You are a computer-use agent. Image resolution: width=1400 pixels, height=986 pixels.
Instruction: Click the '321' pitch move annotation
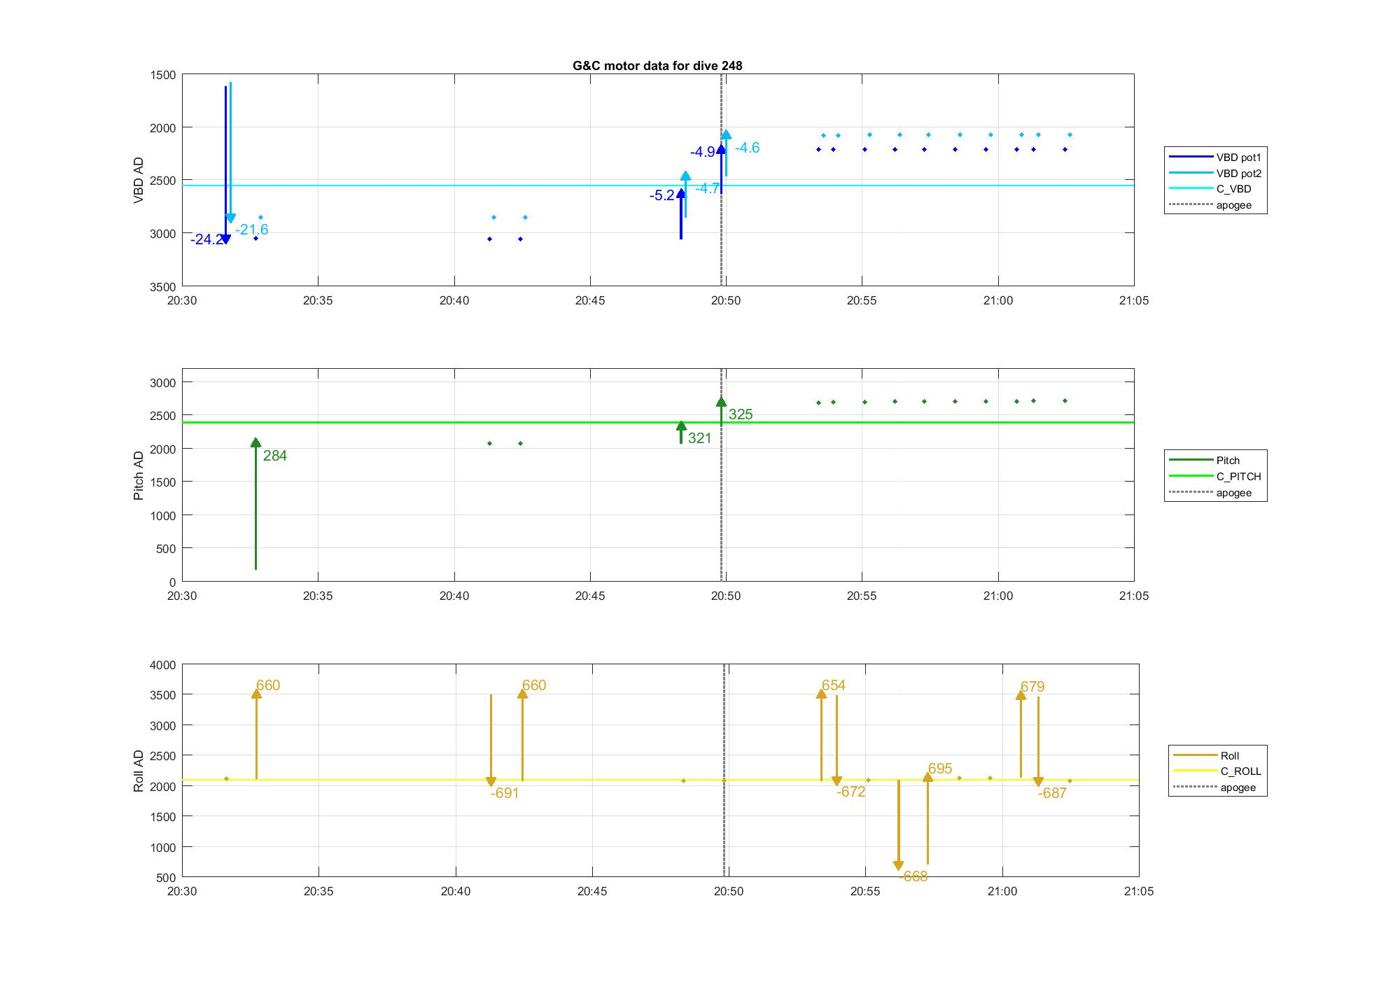pyautogui.click(x=700, y=438)
